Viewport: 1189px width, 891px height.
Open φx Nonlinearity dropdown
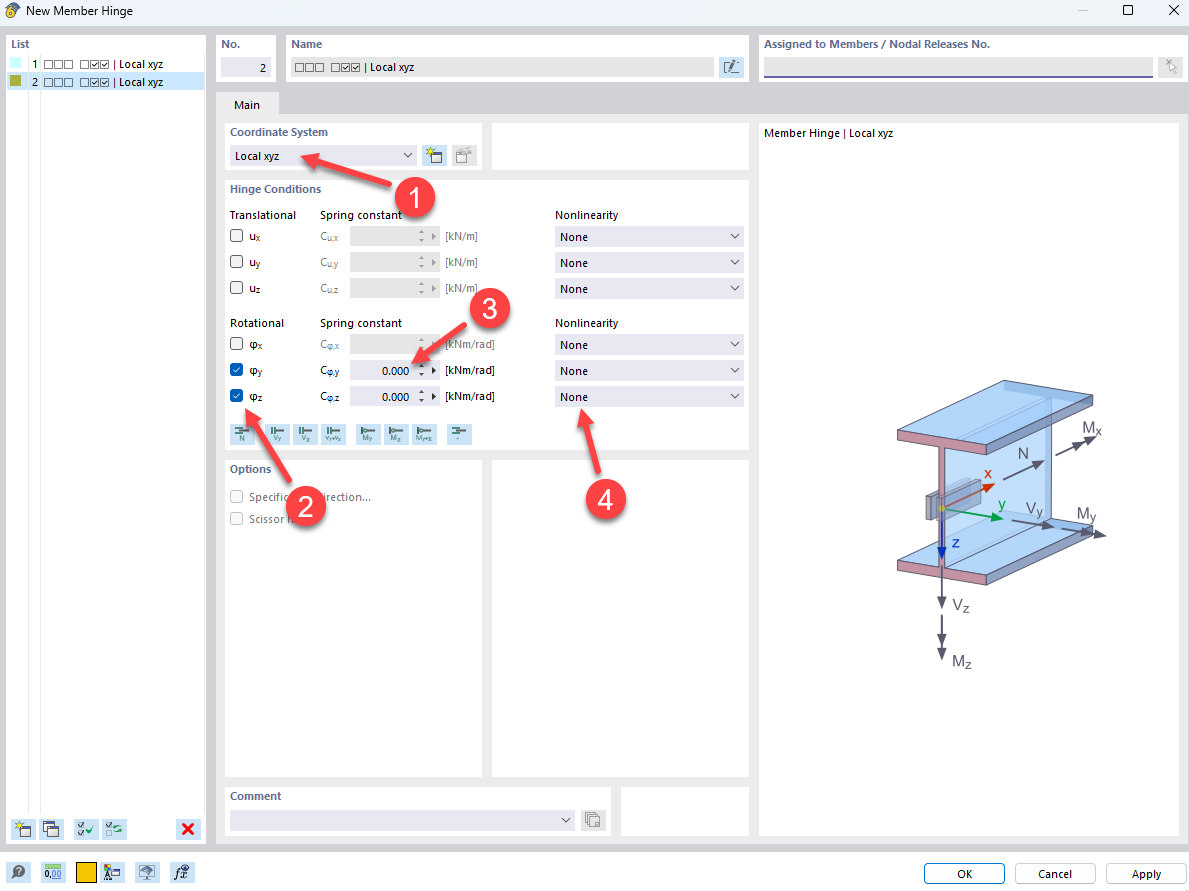click(649, 344)
